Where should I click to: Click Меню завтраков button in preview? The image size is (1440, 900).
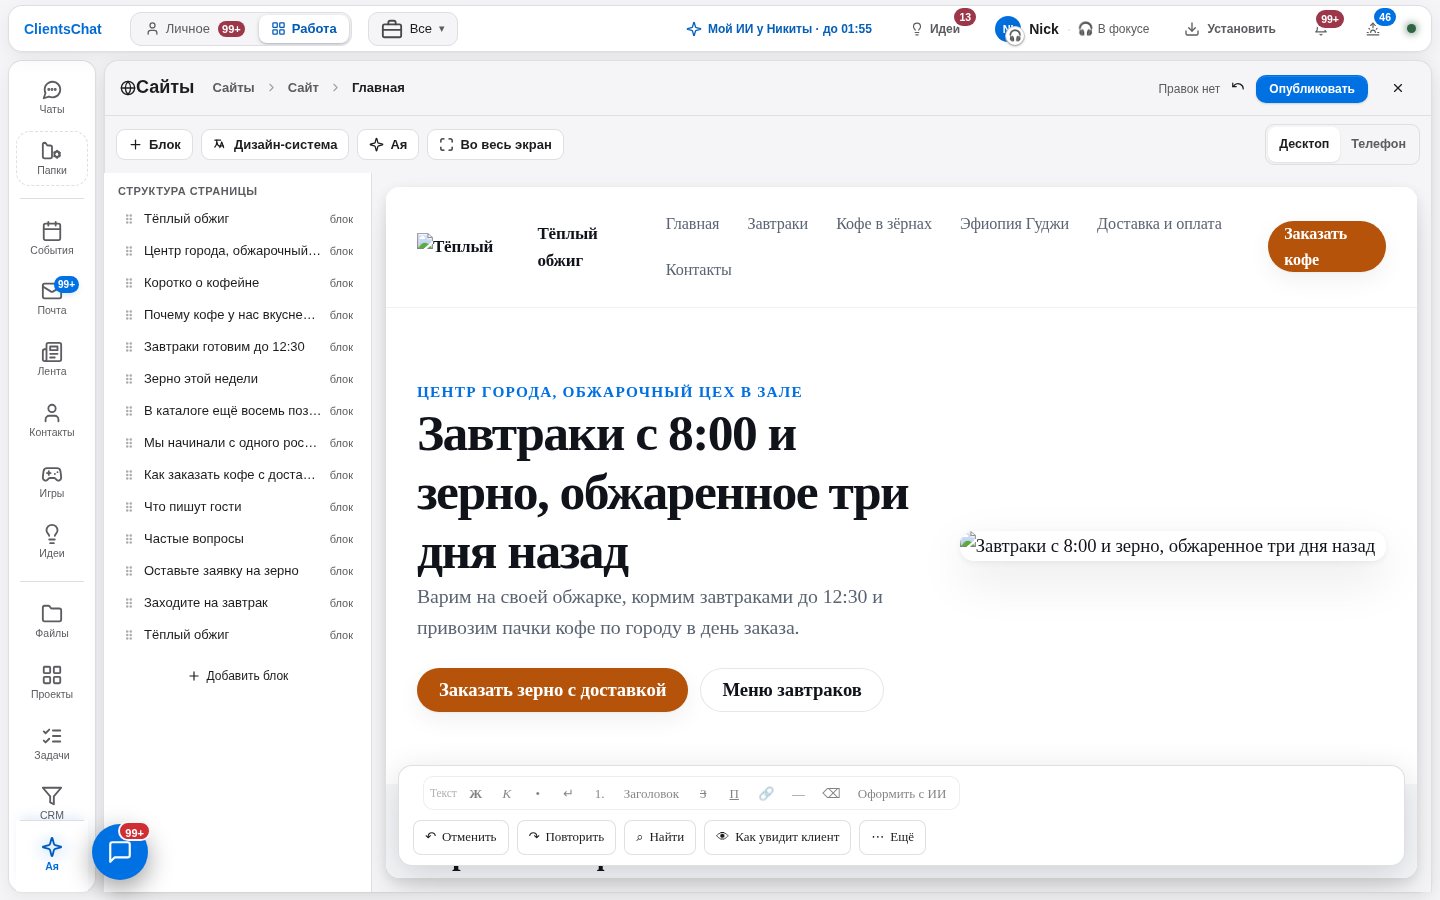click(791, 690)
